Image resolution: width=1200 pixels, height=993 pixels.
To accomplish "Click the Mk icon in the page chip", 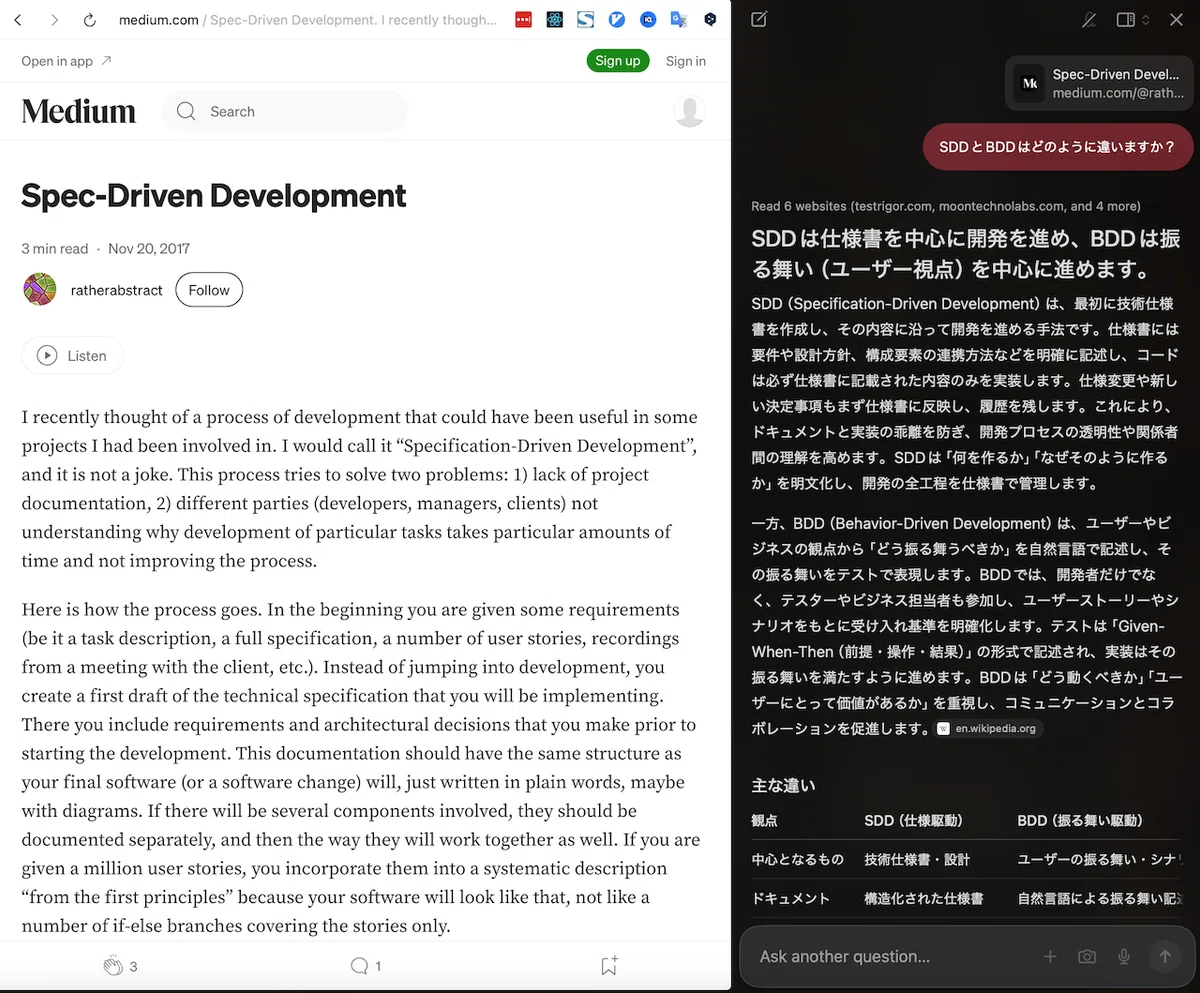I will (1029, 83).
